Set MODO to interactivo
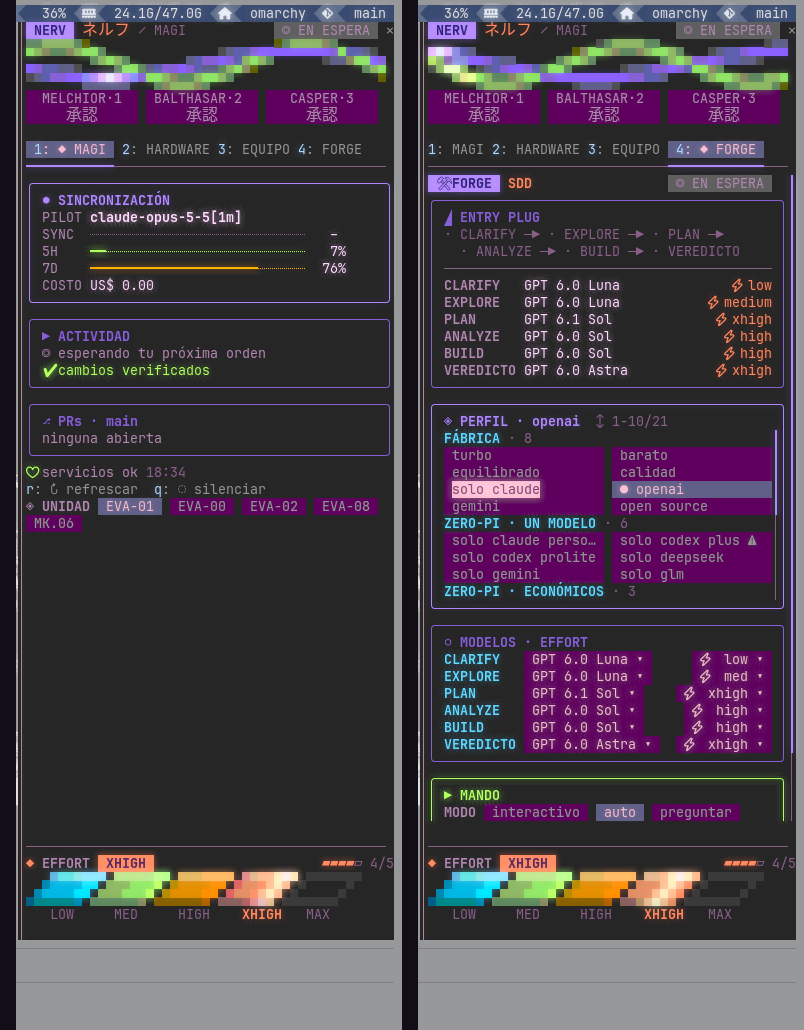The height and width of the screenshot is (1030, 804). pos(536,813)
